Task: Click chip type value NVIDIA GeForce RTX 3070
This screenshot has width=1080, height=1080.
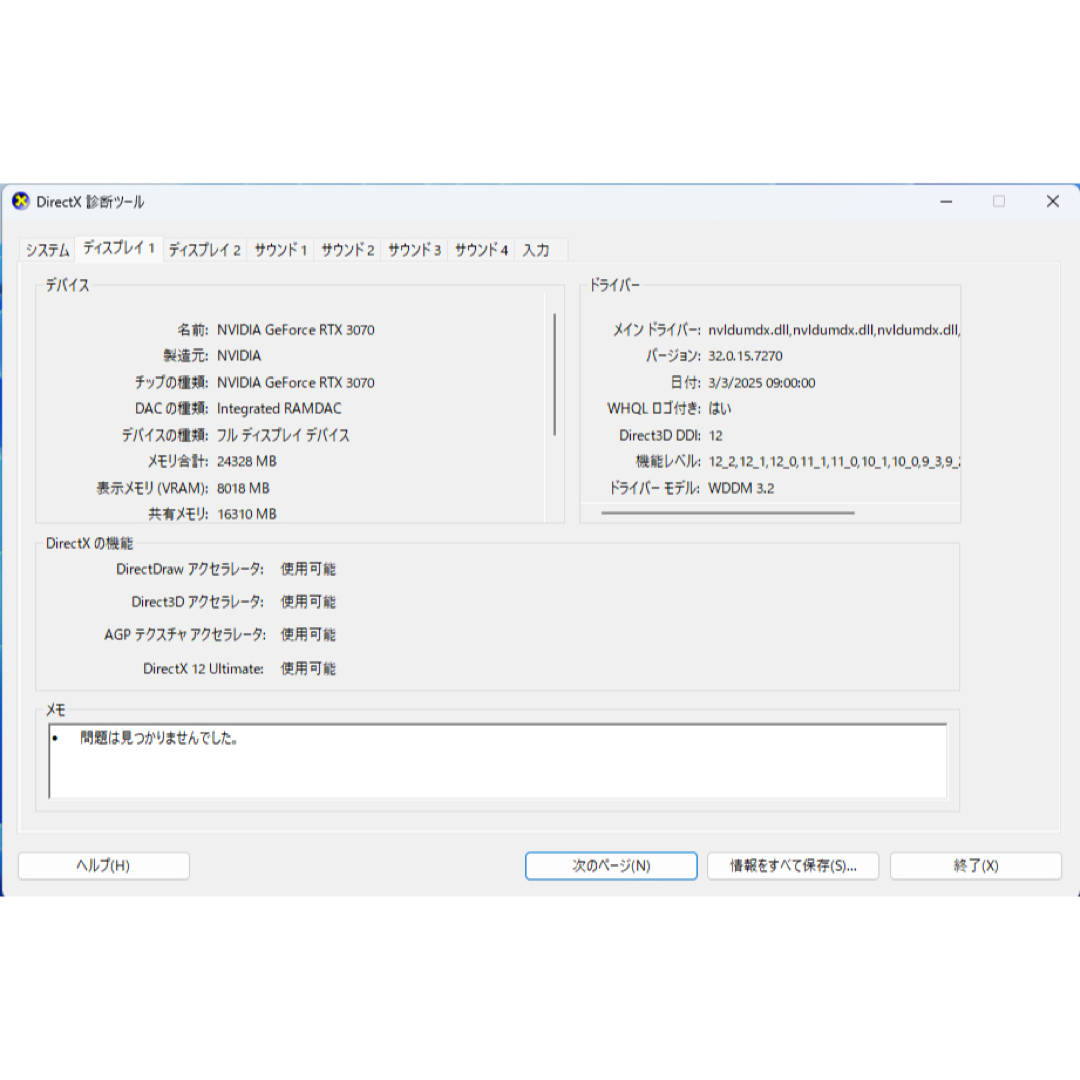Action: coord(295,382)
